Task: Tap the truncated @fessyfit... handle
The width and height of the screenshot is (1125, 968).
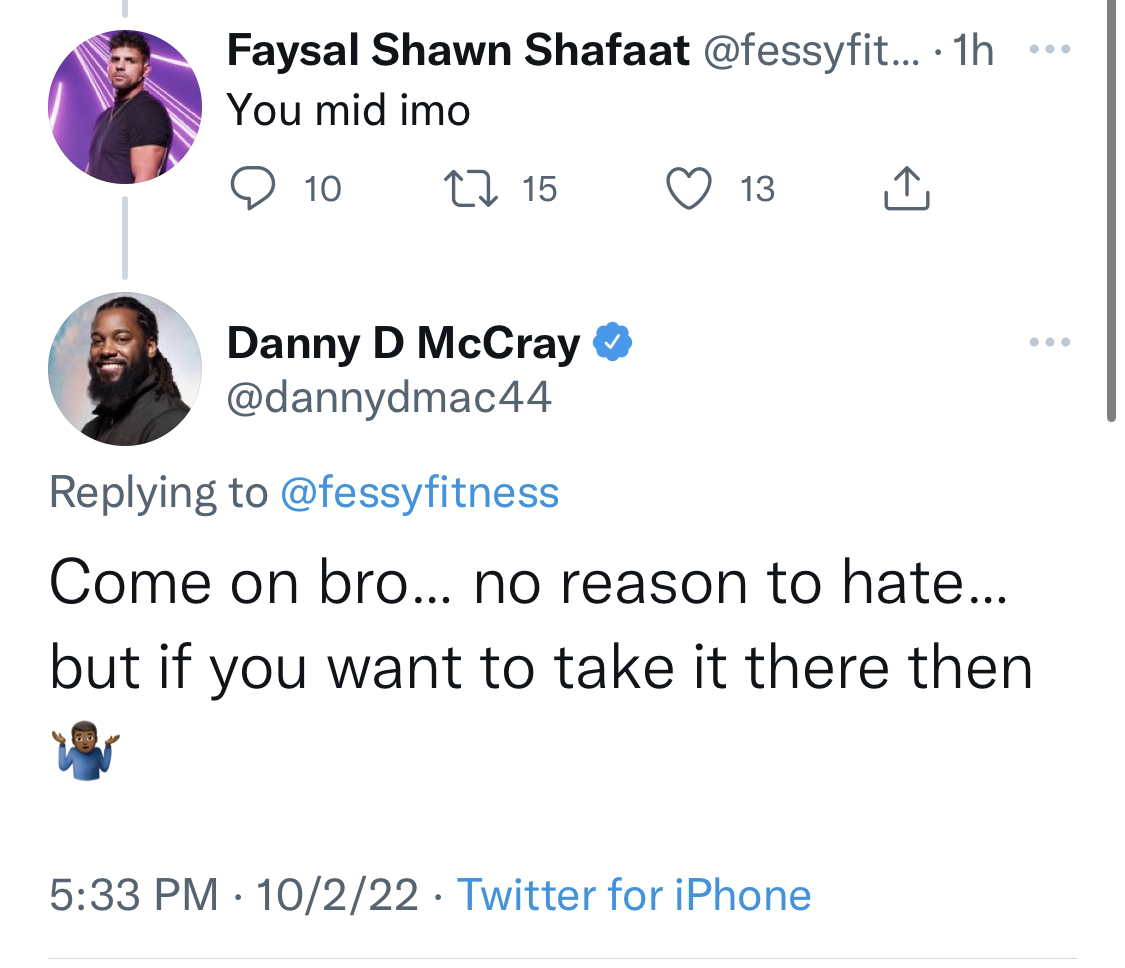Action: tap(811, 51)
